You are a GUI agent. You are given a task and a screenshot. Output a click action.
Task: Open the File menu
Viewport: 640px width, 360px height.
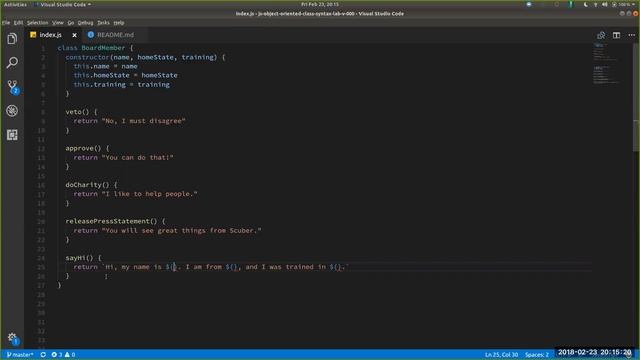coord(6,23)
